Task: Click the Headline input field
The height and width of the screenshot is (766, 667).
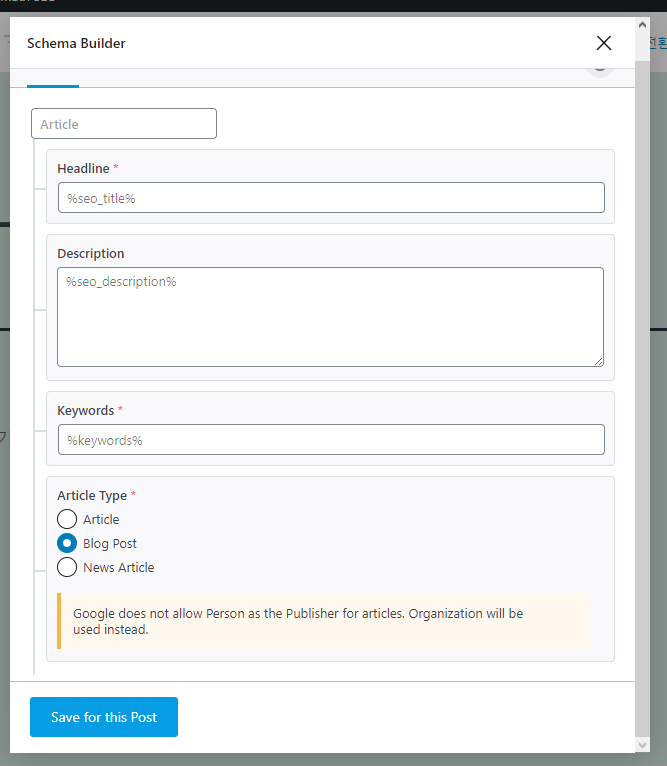Action: 331,198
